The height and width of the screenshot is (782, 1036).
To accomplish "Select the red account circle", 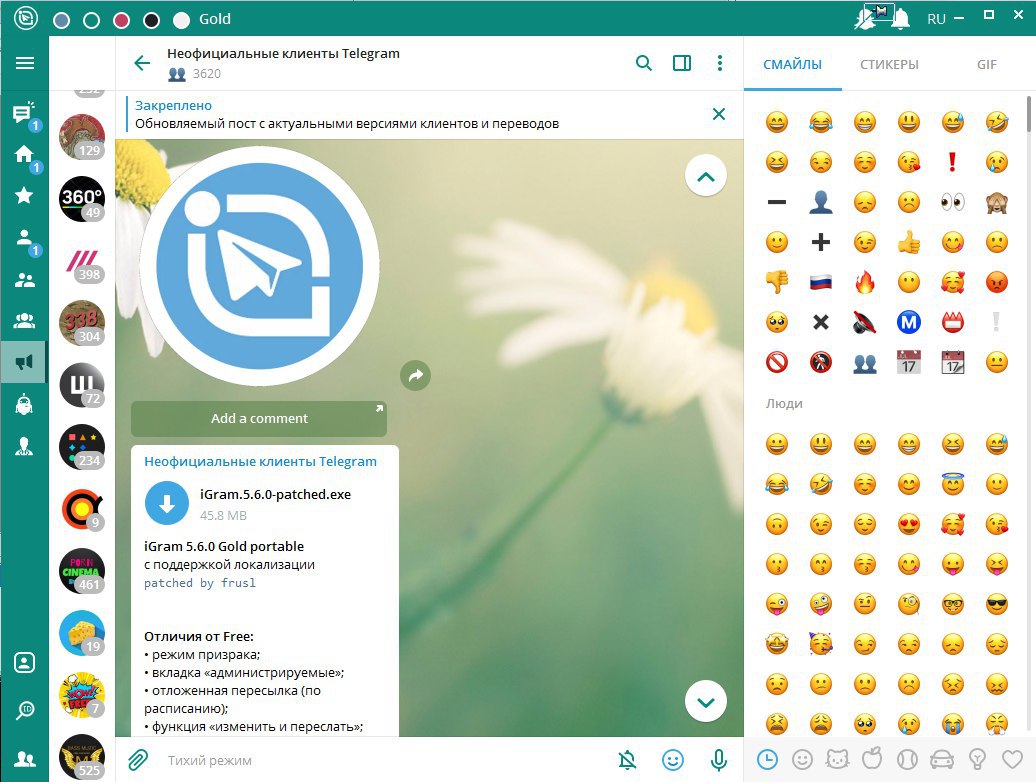I will tap(122, 20).
